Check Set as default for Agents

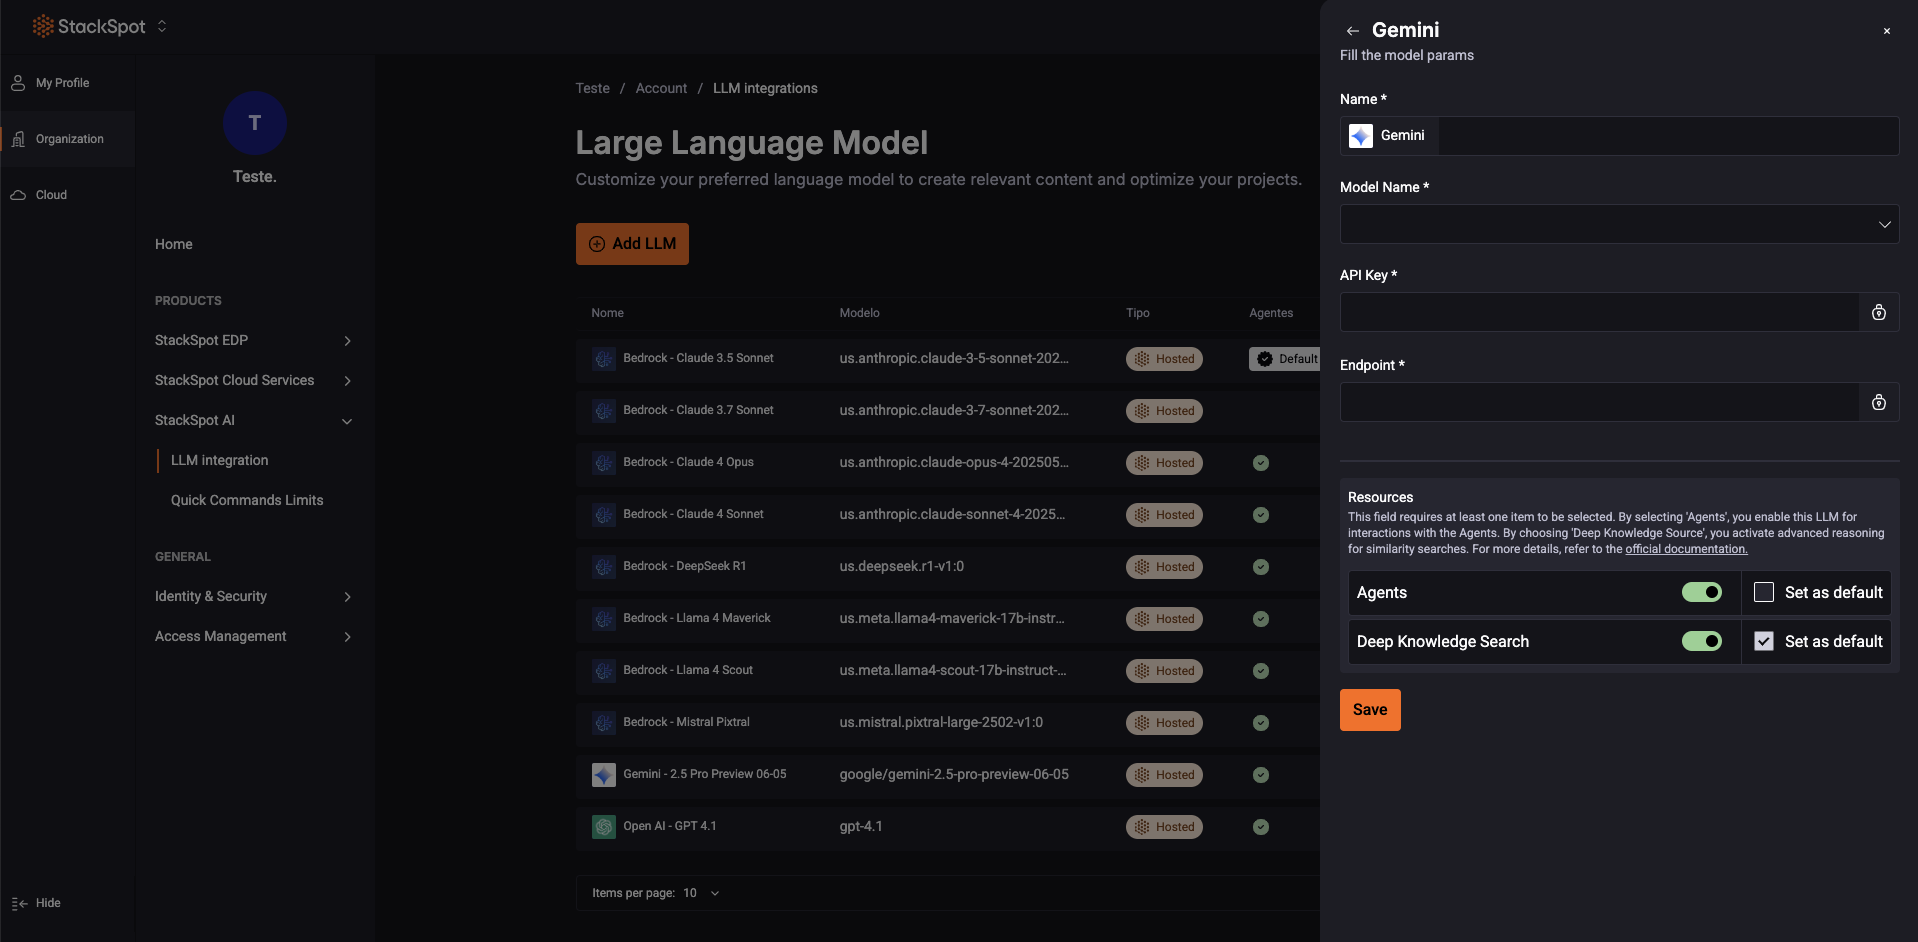[1764, 592]
